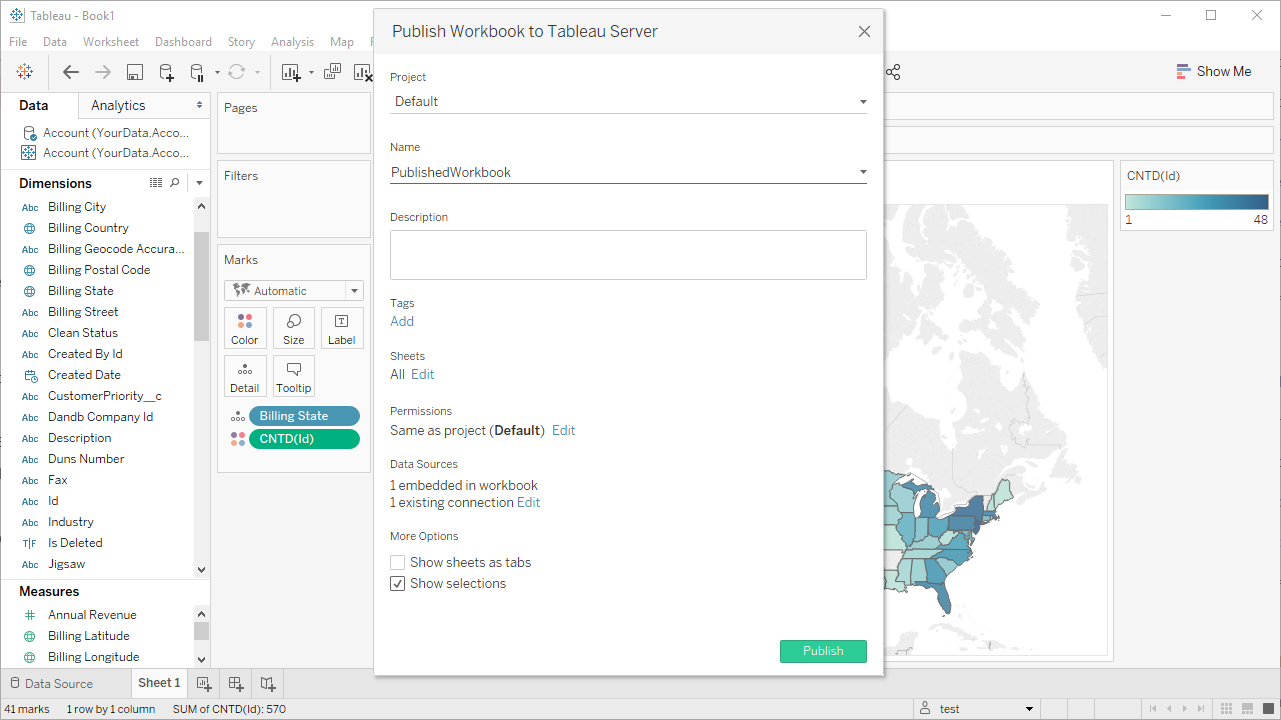
Task: Click Add link under Tags
Action: pos(402,321)
